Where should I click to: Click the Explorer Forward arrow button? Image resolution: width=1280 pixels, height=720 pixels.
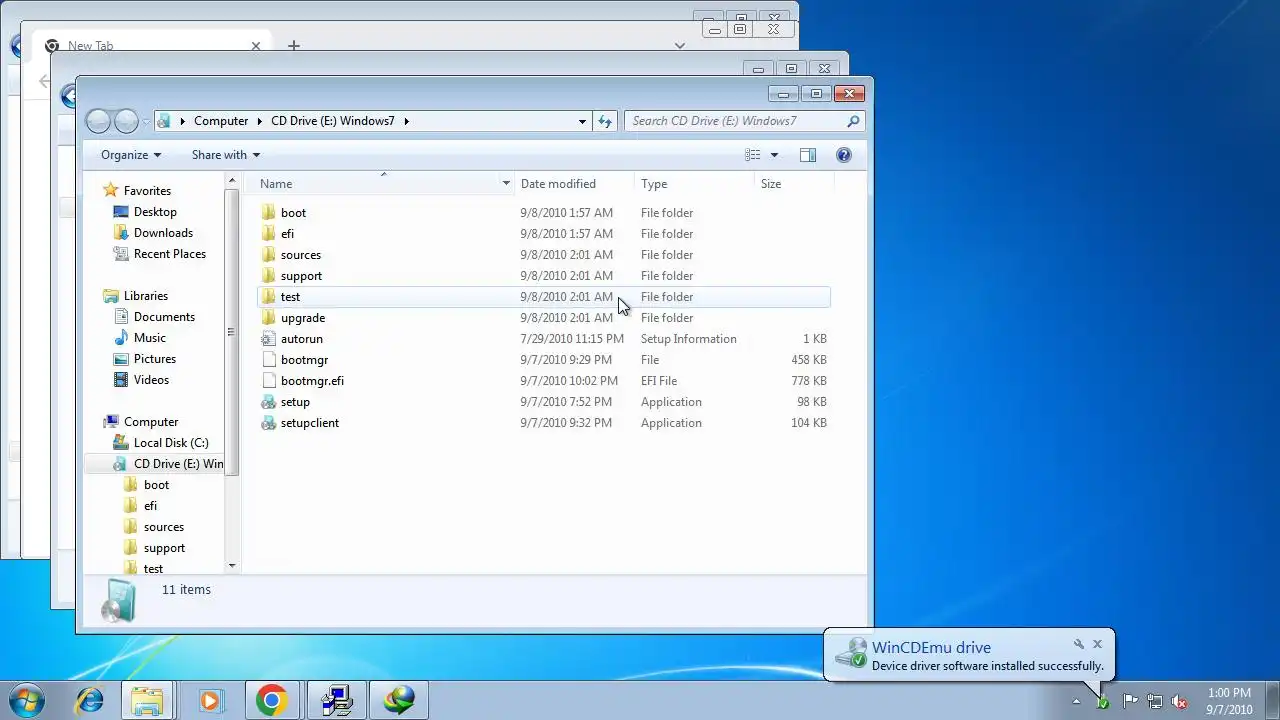click(126, 121)
